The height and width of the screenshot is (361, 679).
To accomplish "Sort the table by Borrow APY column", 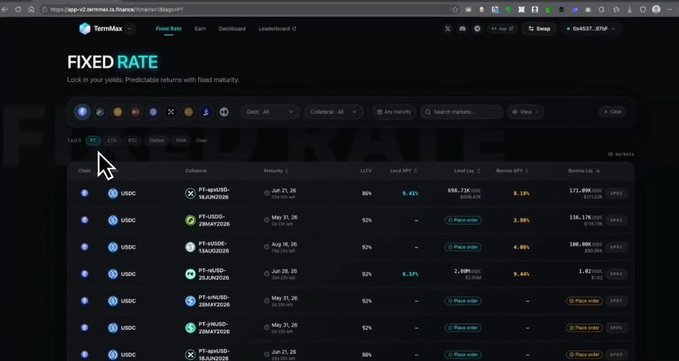I will click(512, 171).
